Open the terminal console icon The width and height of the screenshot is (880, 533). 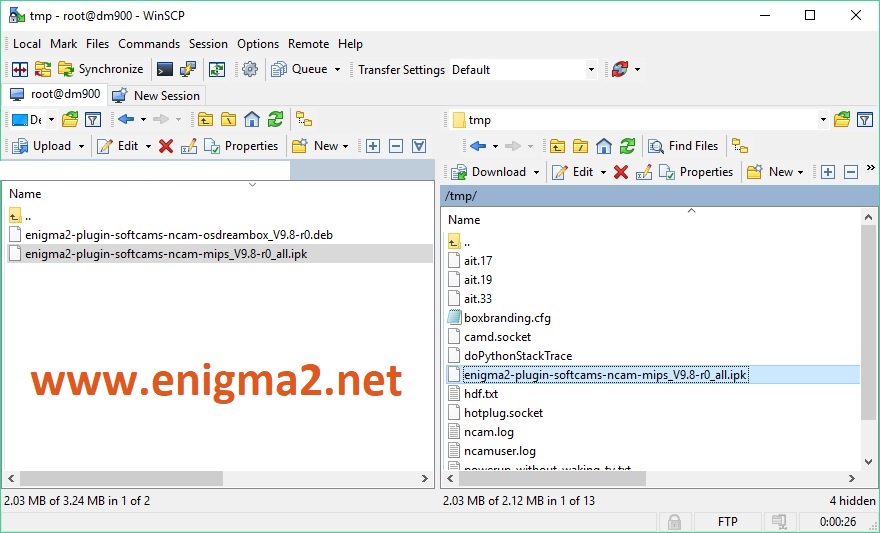point(164,70)
